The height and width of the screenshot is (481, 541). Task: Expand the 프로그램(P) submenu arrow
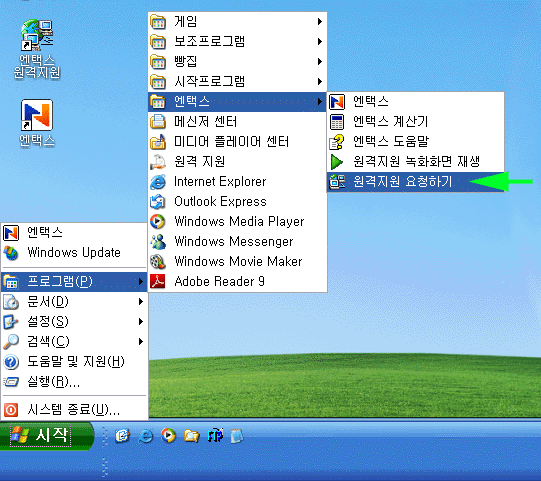coord(141,282)
